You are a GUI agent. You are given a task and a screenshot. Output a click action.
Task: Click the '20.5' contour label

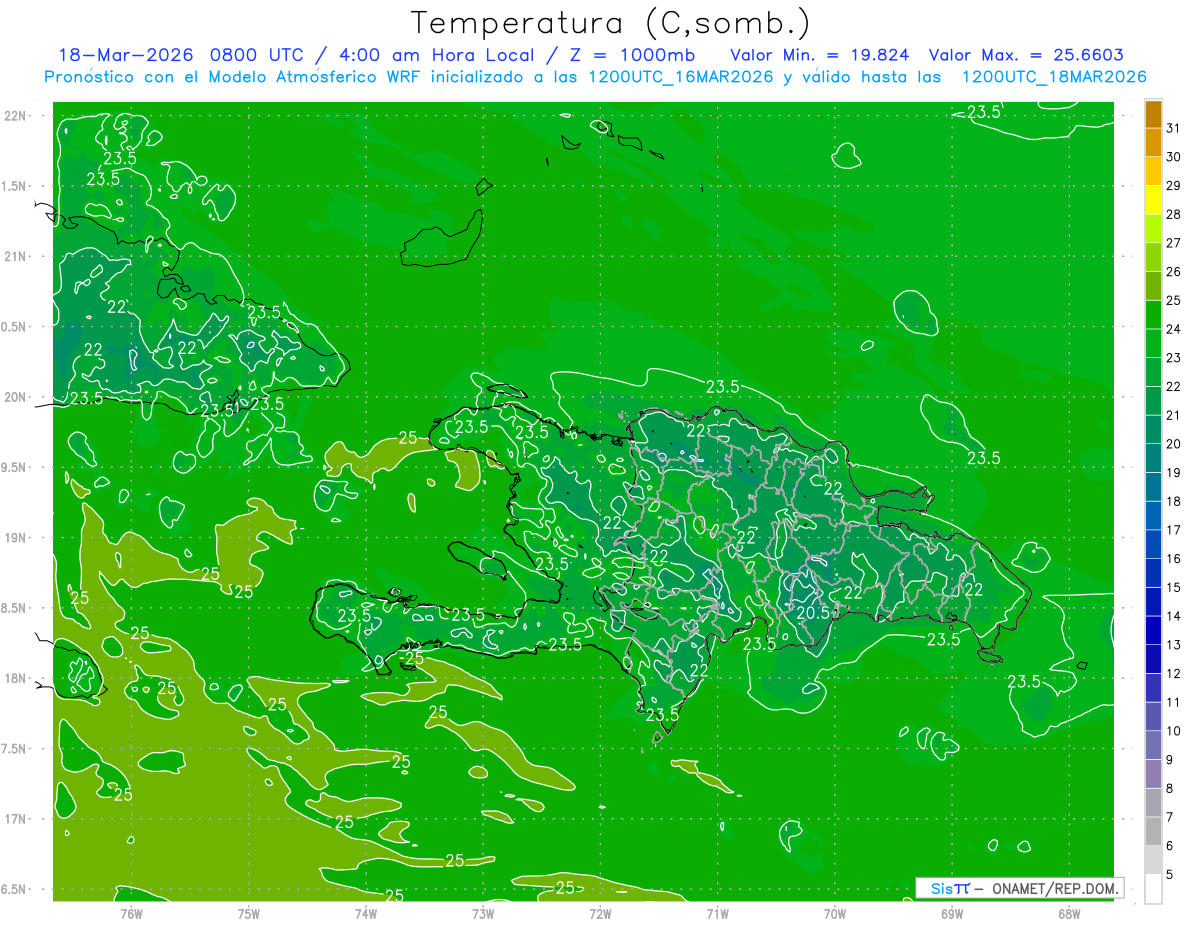click(x=812, y=613)
